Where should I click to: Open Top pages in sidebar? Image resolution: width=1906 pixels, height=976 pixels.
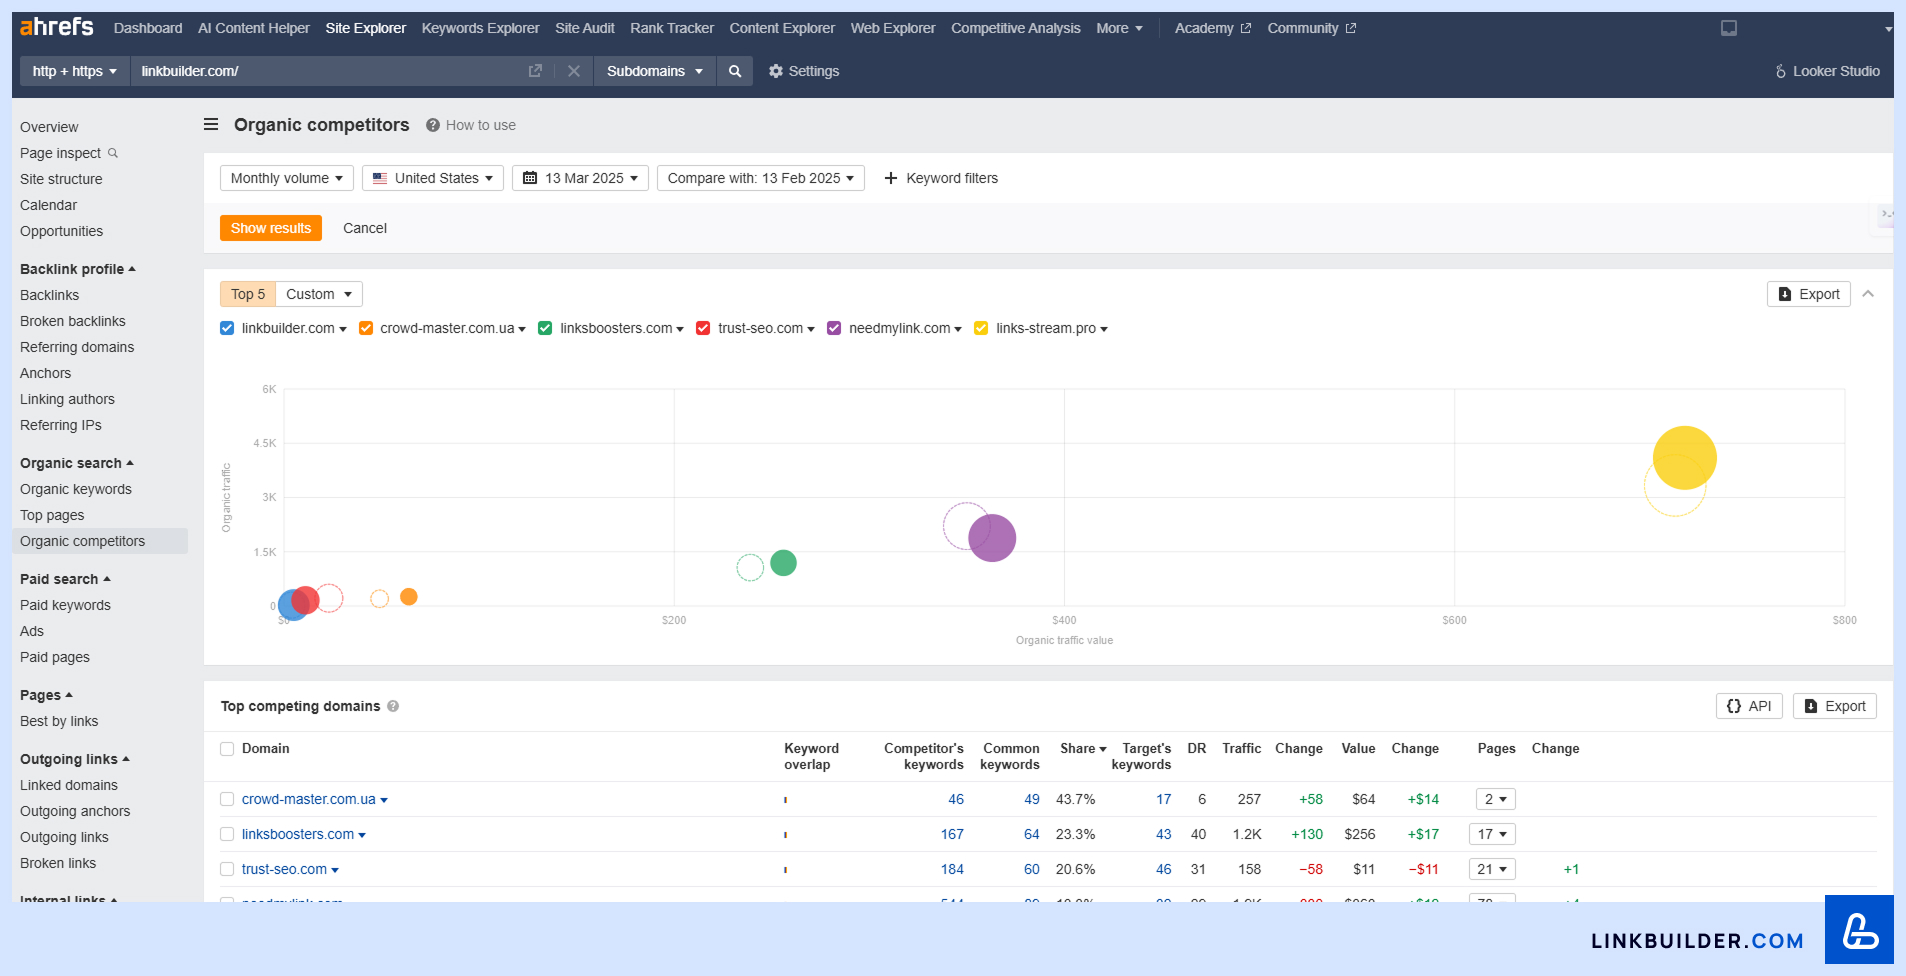[x=52, y=515]
